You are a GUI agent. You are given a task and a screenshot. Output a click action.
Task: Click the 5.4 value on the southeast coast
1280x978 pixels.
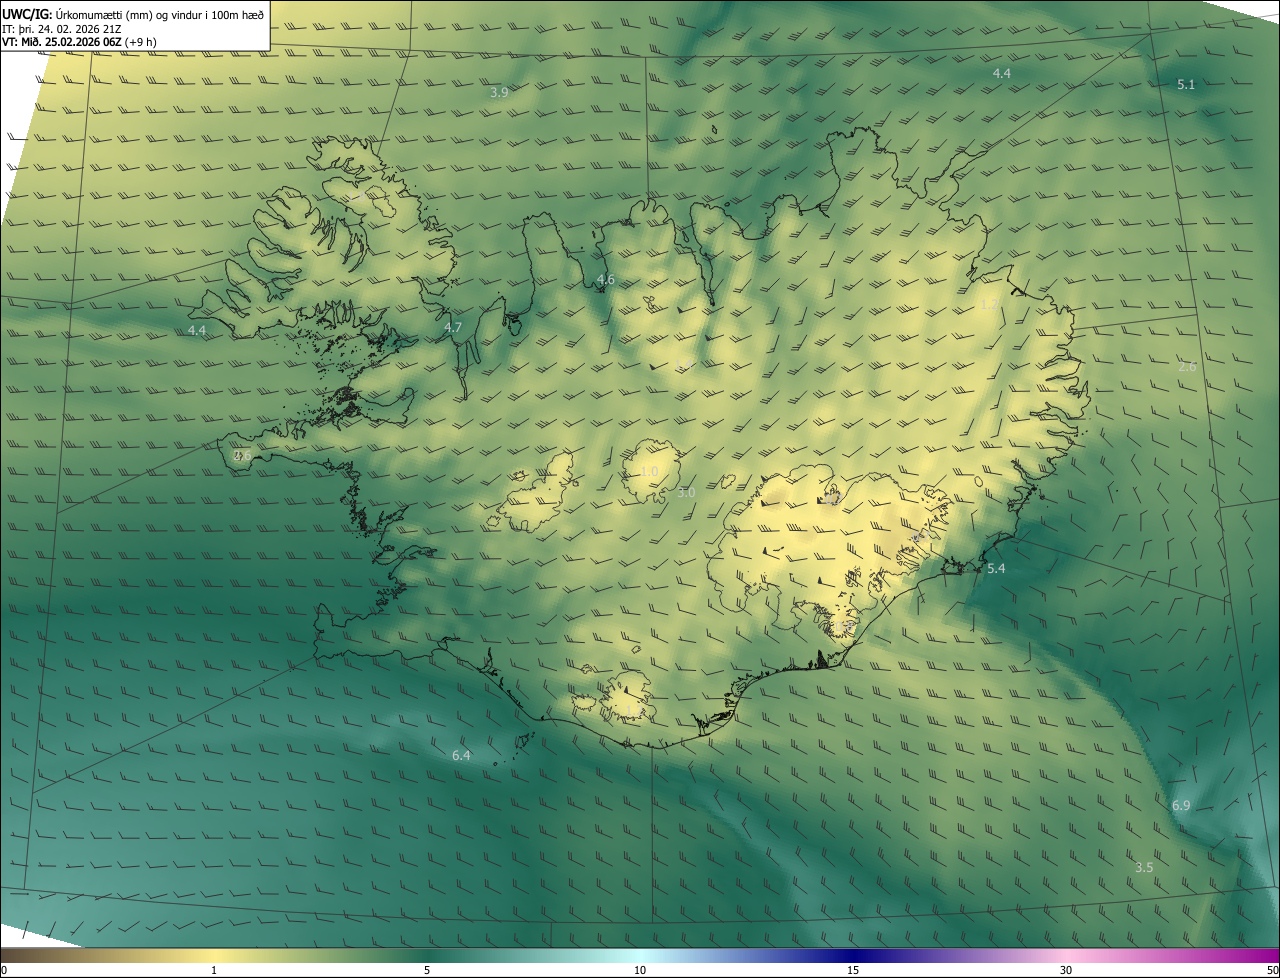click(996, 569)
